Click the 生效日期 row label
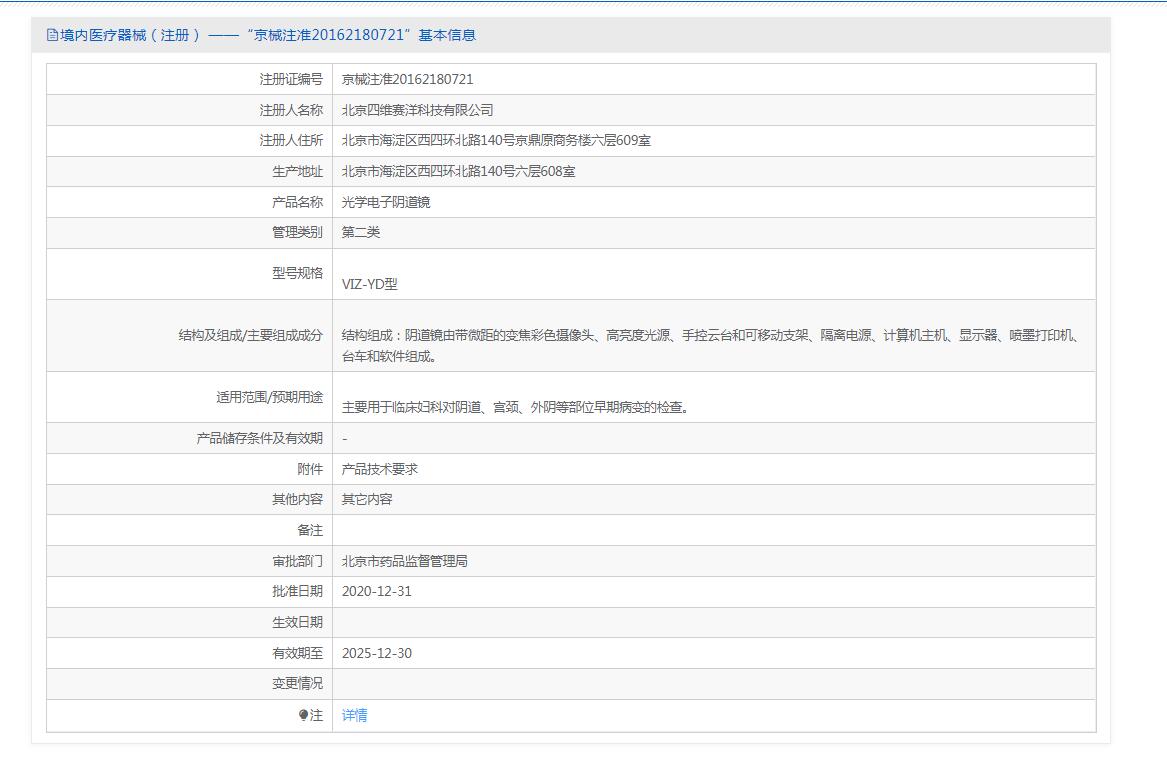Viewport: 1167px width, 769px height. click(297, 622)
